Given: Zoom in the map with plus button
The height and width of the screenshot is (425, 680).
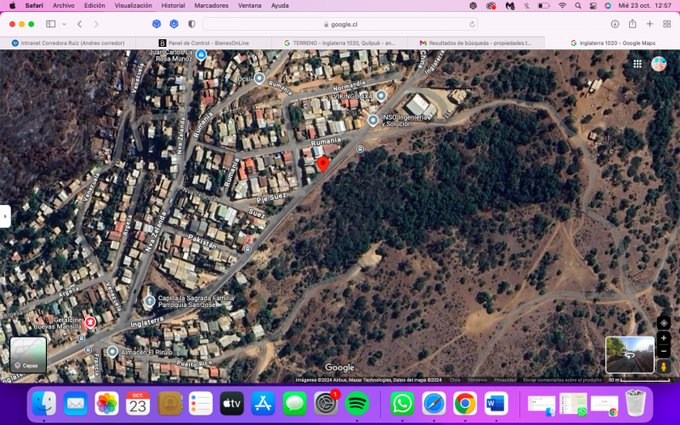Looking at the screenshot, I should tap(663, 338).
